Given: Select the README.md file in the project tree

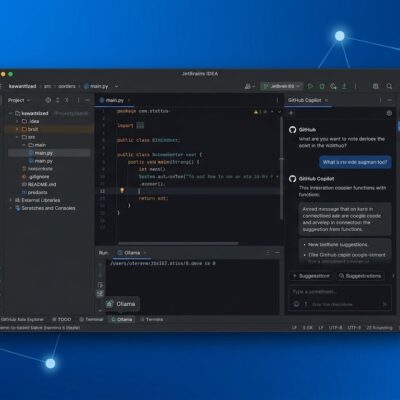Looking at the screenshot, I should click(39, 184).
